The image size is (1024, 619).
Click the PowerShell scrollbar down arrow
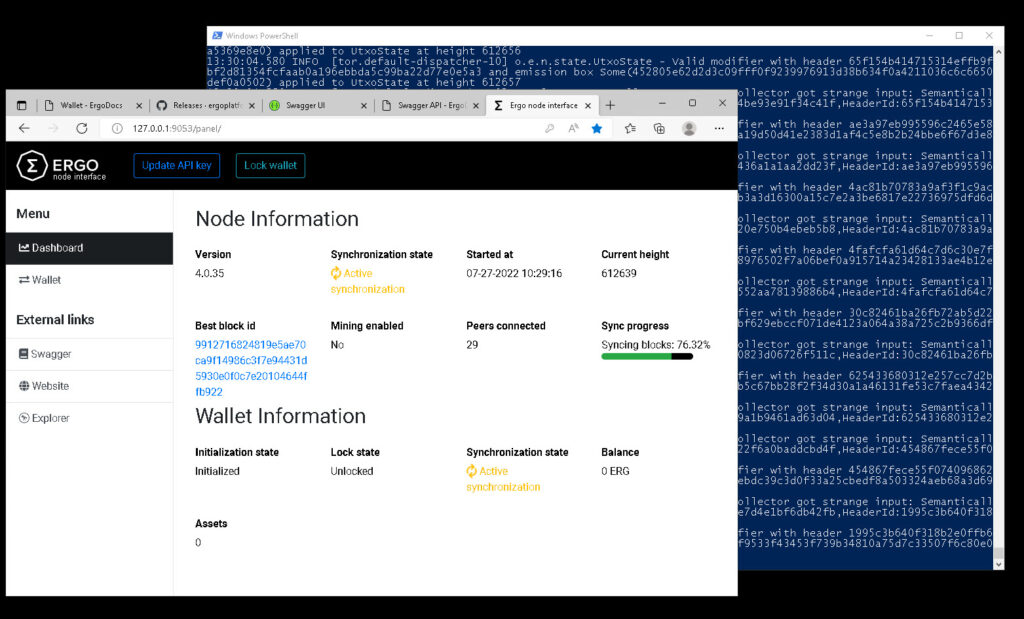[x=999, y=564]
